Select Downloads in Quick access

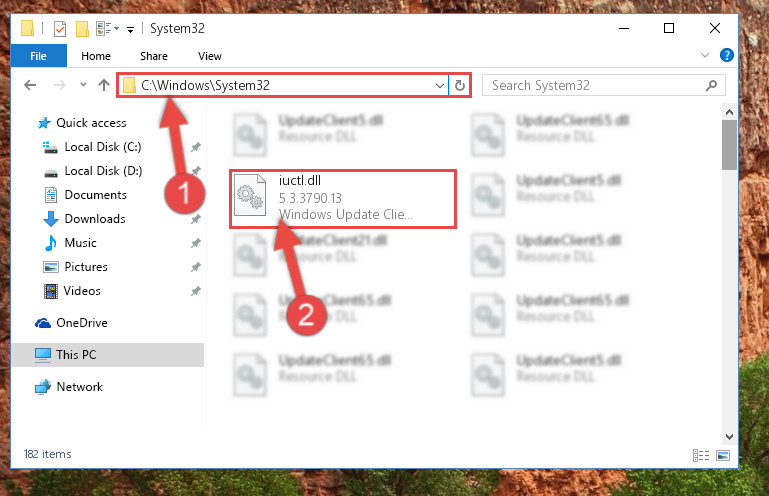pyautogui.click(x=95, y=219)
